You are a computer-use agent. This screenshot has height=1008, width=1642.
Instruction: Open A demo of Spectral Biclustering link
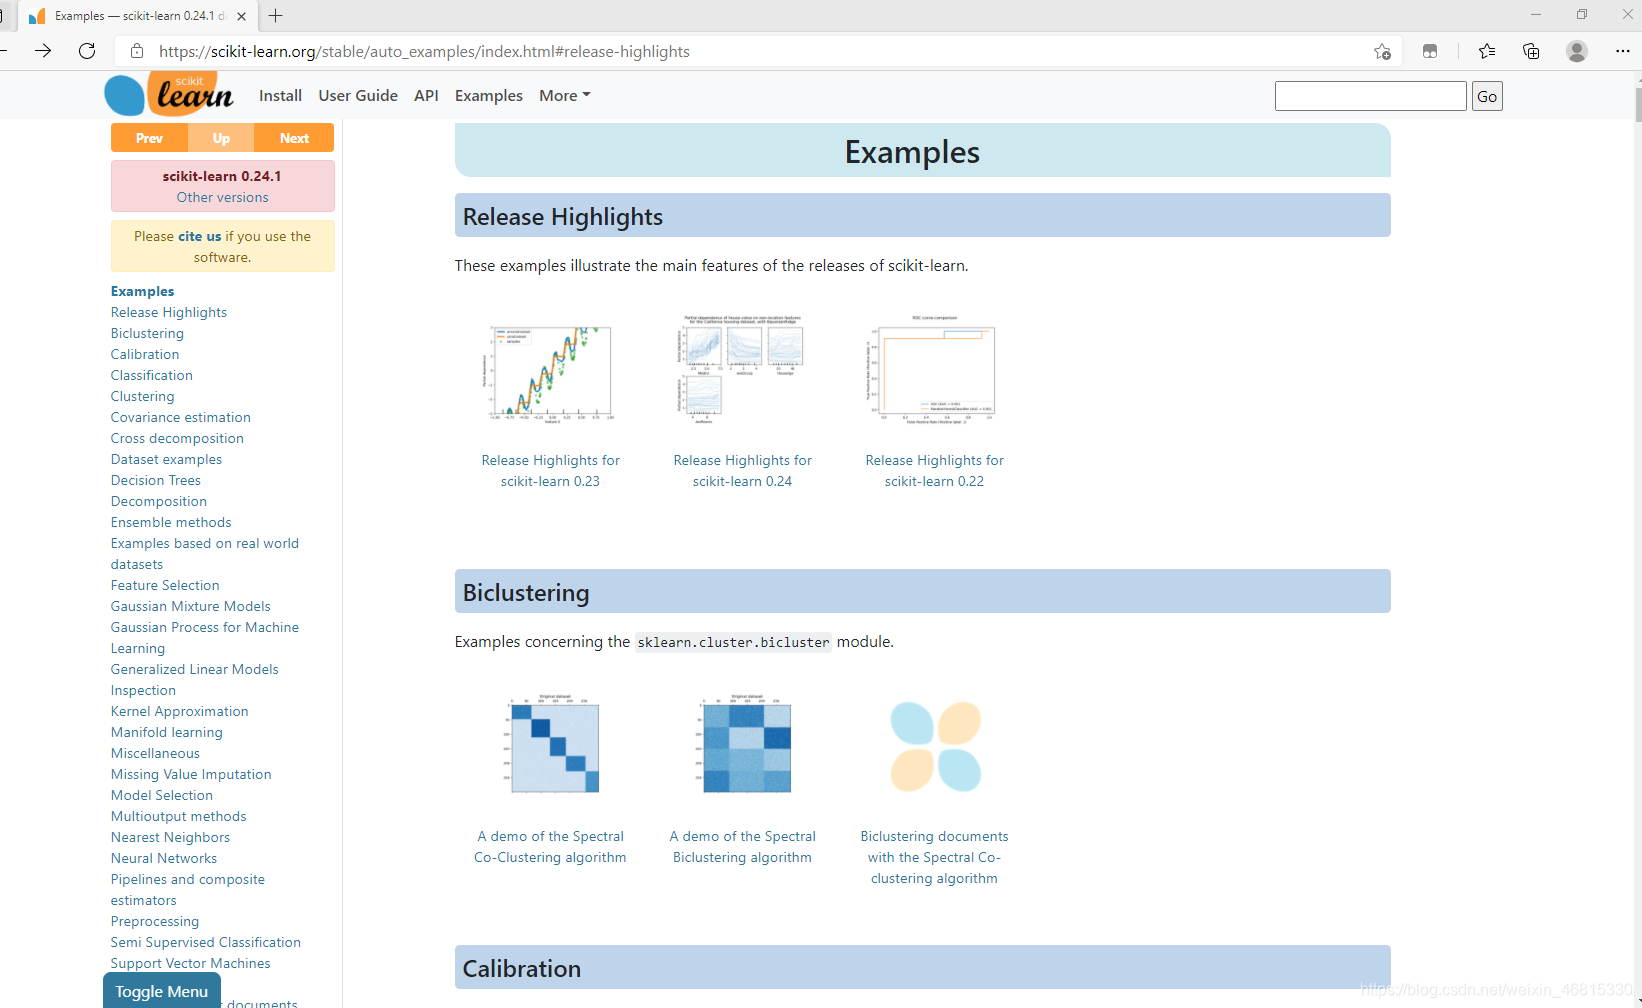coord(742,846)
